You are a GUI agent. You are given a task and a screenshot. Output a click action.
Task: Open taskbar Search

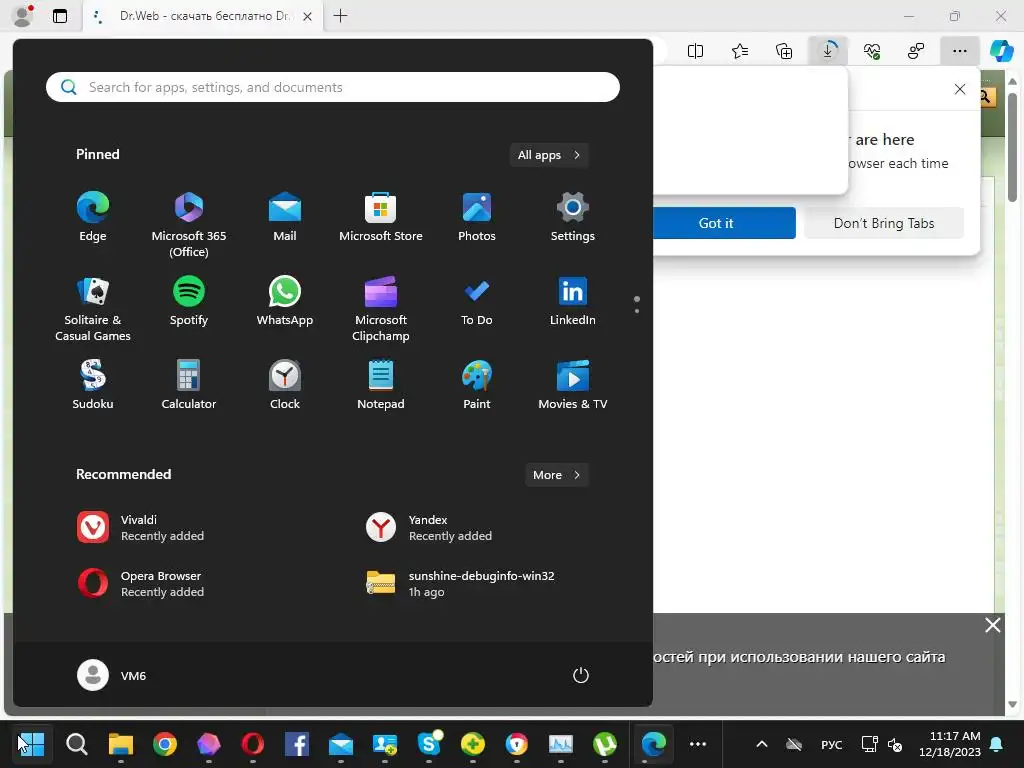pyautogui.click(x=76, y=744)
